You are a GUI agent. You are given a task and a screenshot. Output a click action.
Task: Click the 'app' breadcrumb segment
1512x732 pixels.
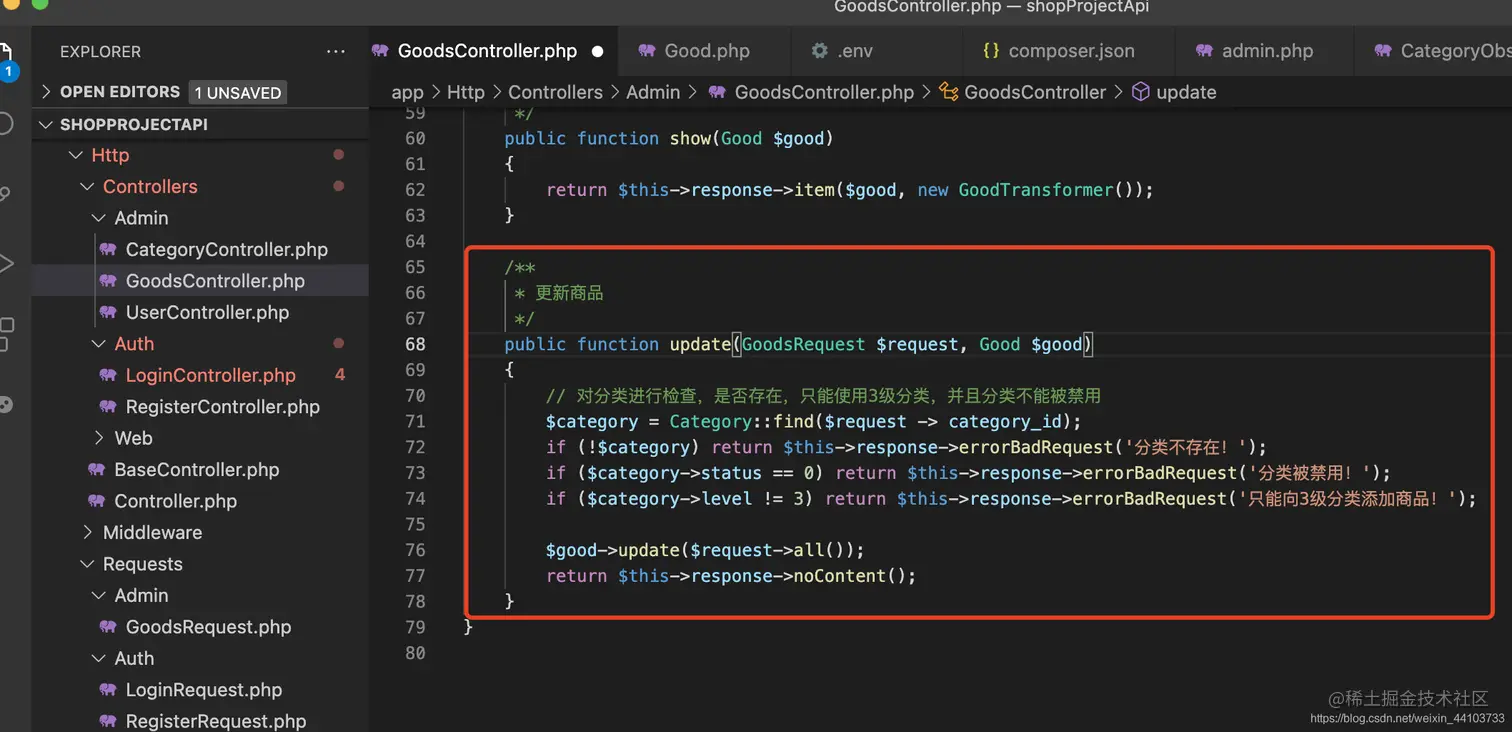(408, 92)
